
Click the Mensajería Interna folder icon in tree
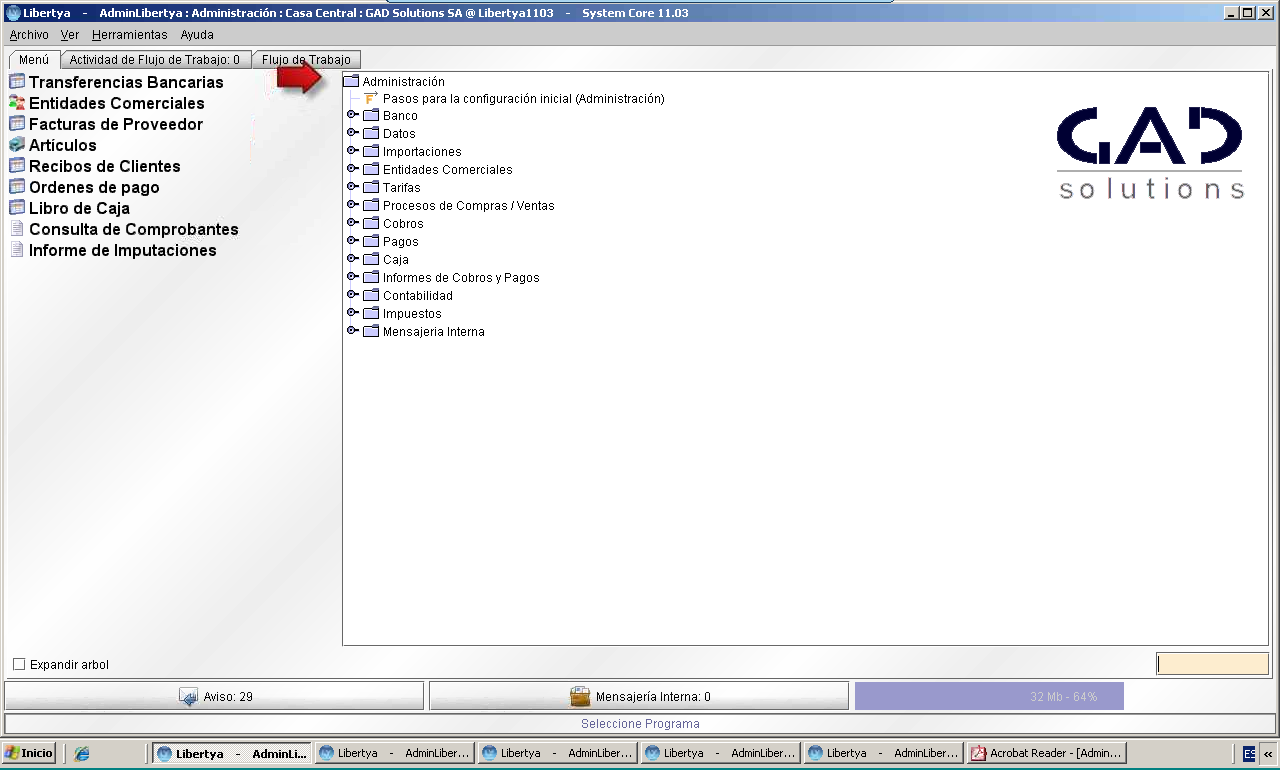[371, 332]
